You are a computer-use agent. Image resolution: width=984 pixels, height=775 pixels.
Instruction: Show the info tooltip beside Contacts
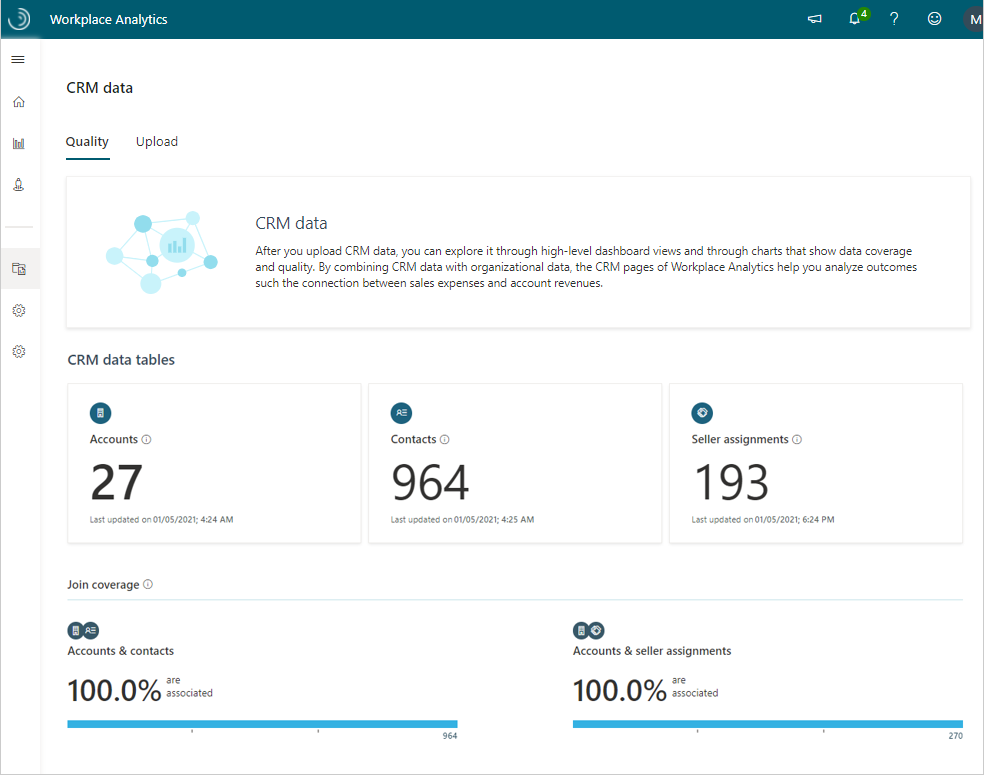pos(444,439)
